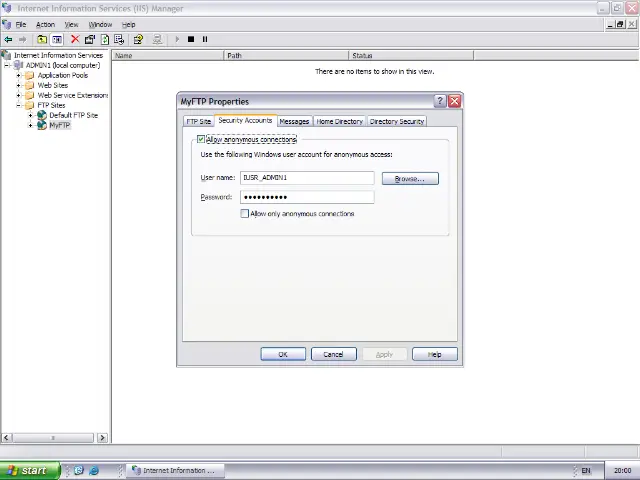Click the Application Pools folder icon
Image resolution: width=640 pixels, height=480 pixels.
click(x=29, y=76)
